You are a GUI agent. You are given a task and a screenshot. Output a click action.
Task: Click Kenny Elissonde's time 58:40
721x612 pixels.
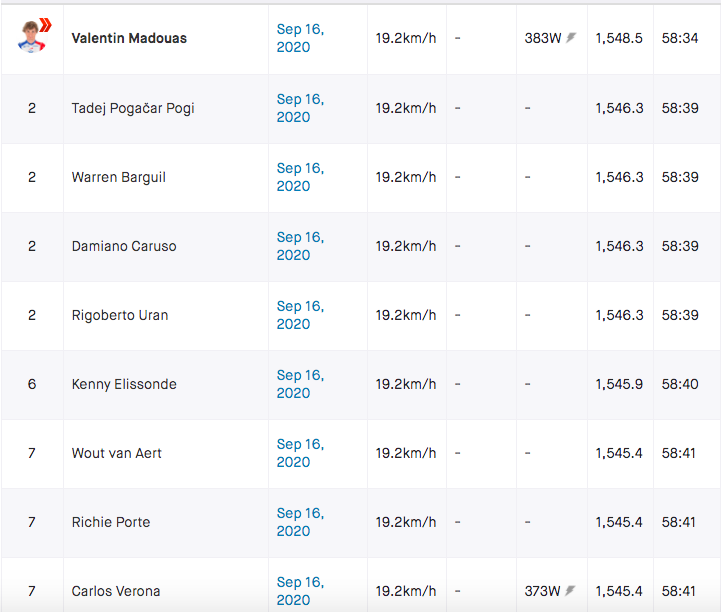(x=680, y=384)
